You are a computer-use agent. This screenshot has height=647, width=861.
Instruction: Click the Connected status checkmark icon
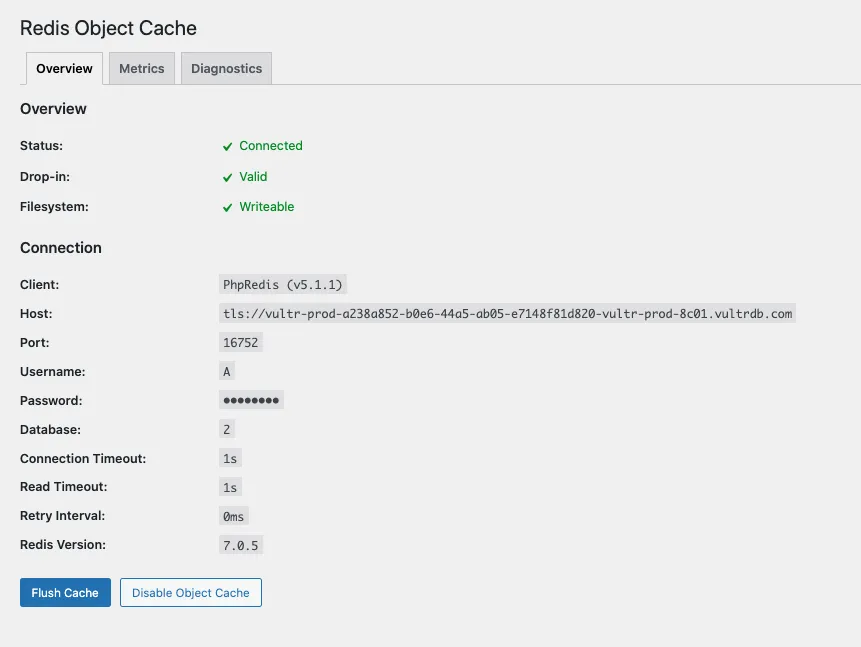click(x=227, y=147)
